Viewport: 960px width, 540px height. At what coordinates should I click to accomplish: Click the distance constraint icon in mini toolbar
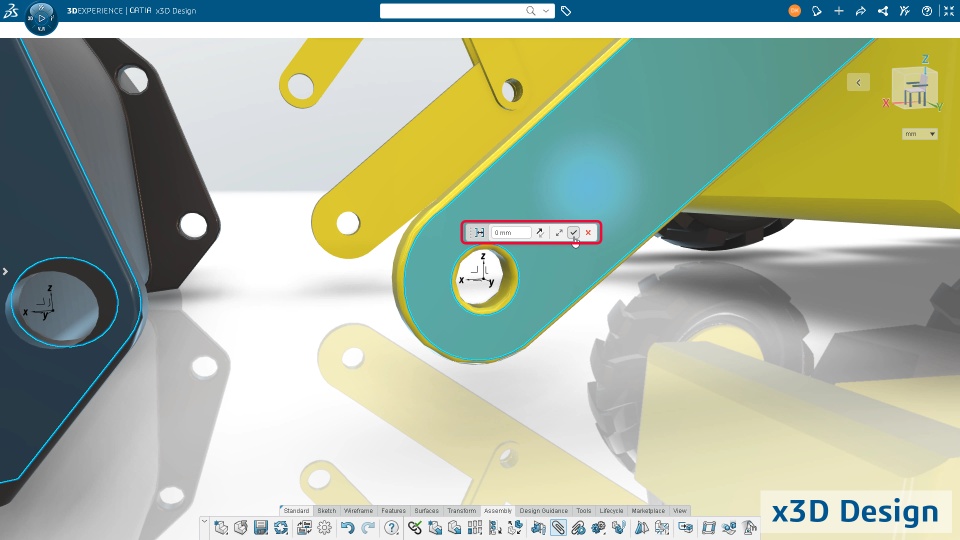479,233
